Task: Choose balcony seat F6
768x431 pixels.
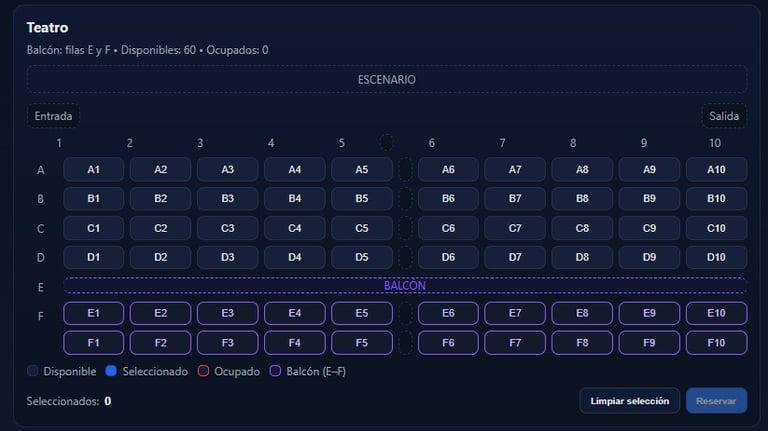Action: click(x=448, y=343)
